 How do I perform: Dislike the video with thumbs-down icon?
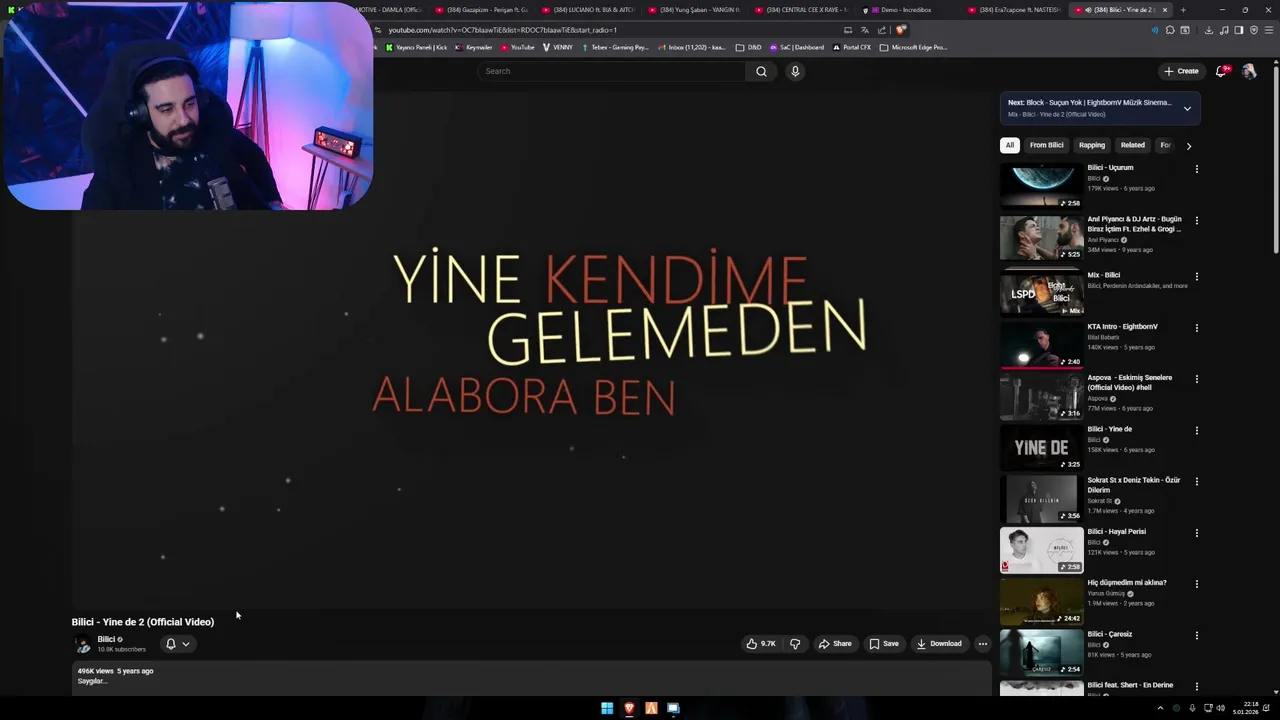[795, 644]
